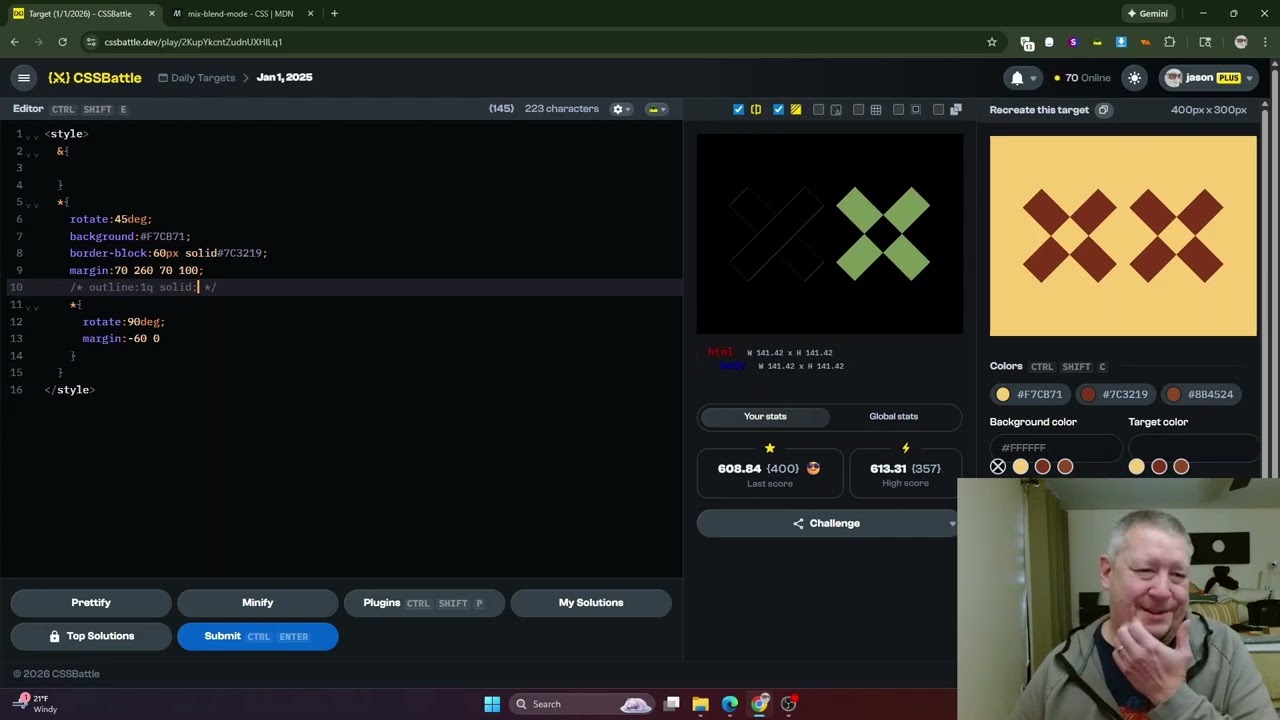Click the browser Back arrow
The width and height of the screenshot is (1280, 720).
coord(14,42)
